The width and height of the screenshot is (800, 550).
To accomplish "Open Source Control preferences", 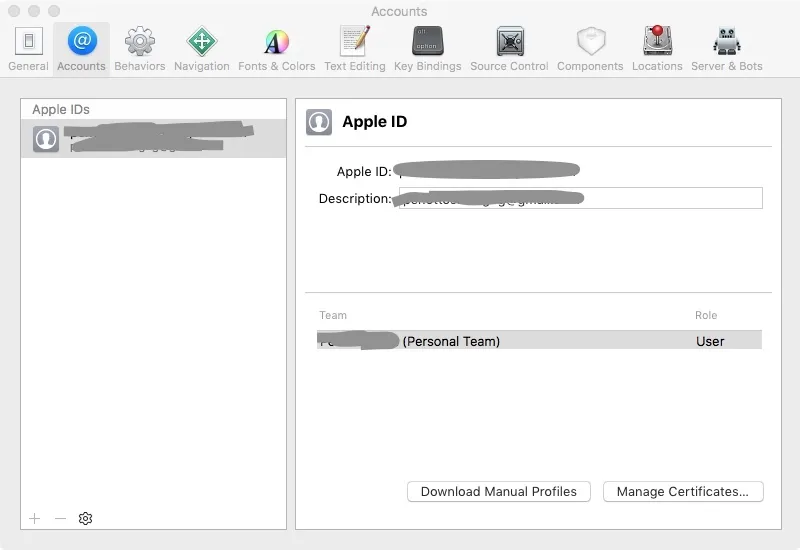I will click(509, 49).
